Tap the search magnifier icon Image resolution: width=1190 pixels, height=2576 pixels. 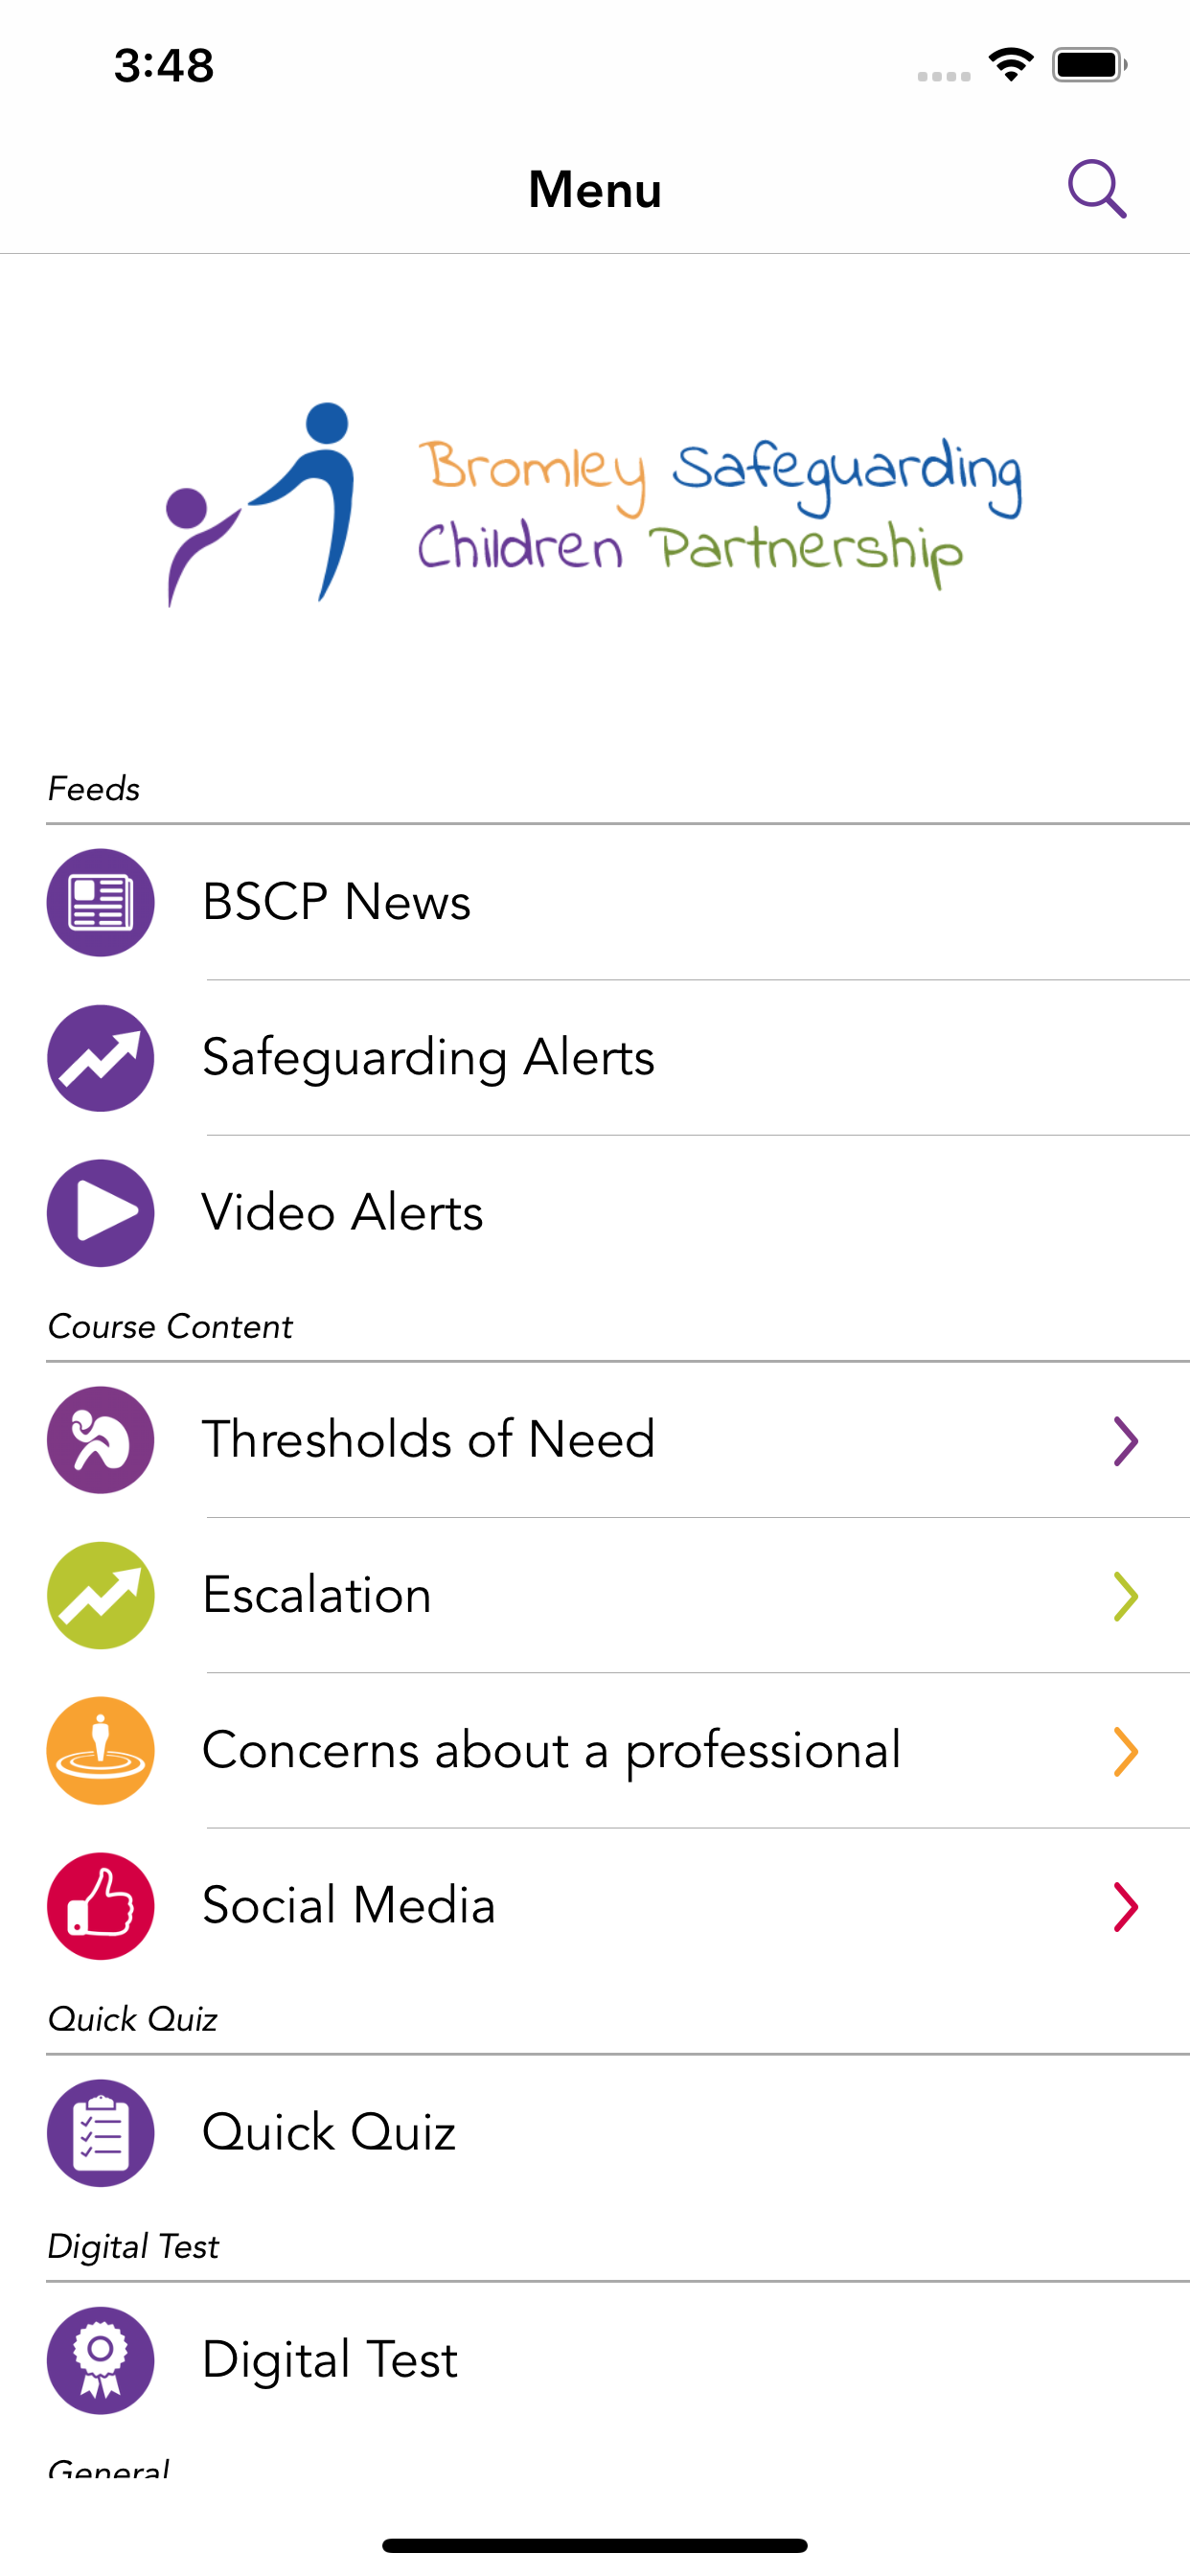coord(1097,189)
